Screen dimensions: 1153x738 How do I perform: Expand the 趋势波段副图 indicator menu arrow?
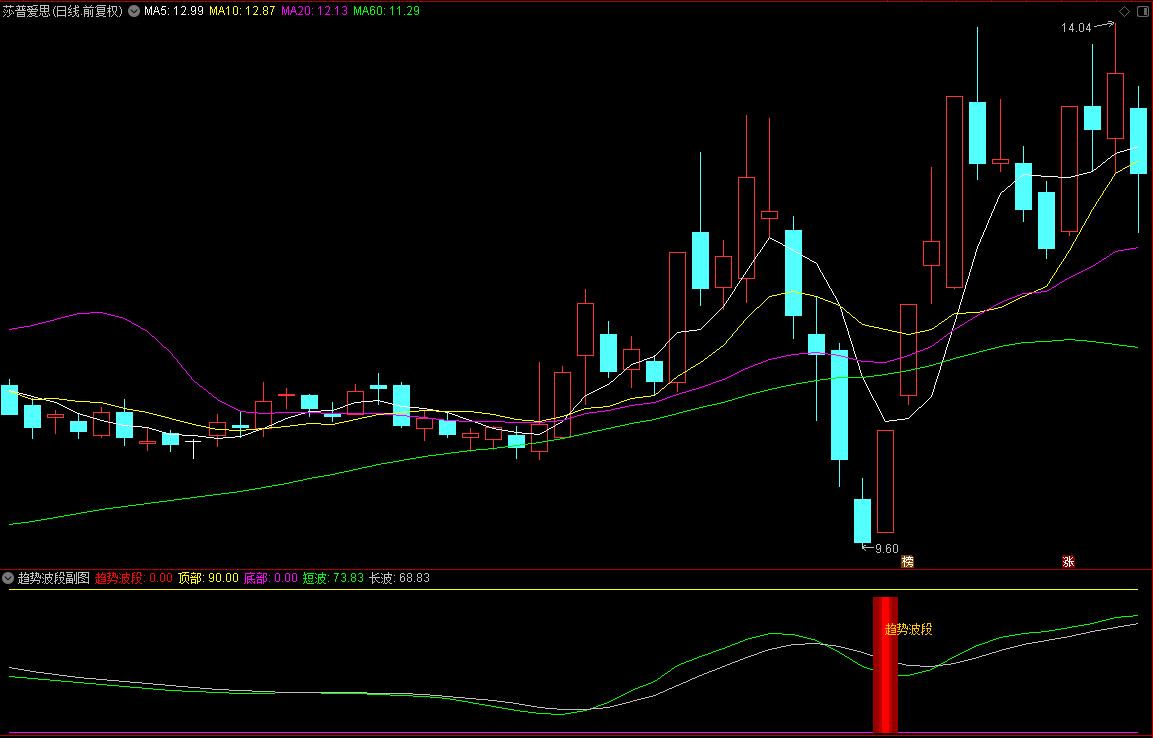pos(8,578)
